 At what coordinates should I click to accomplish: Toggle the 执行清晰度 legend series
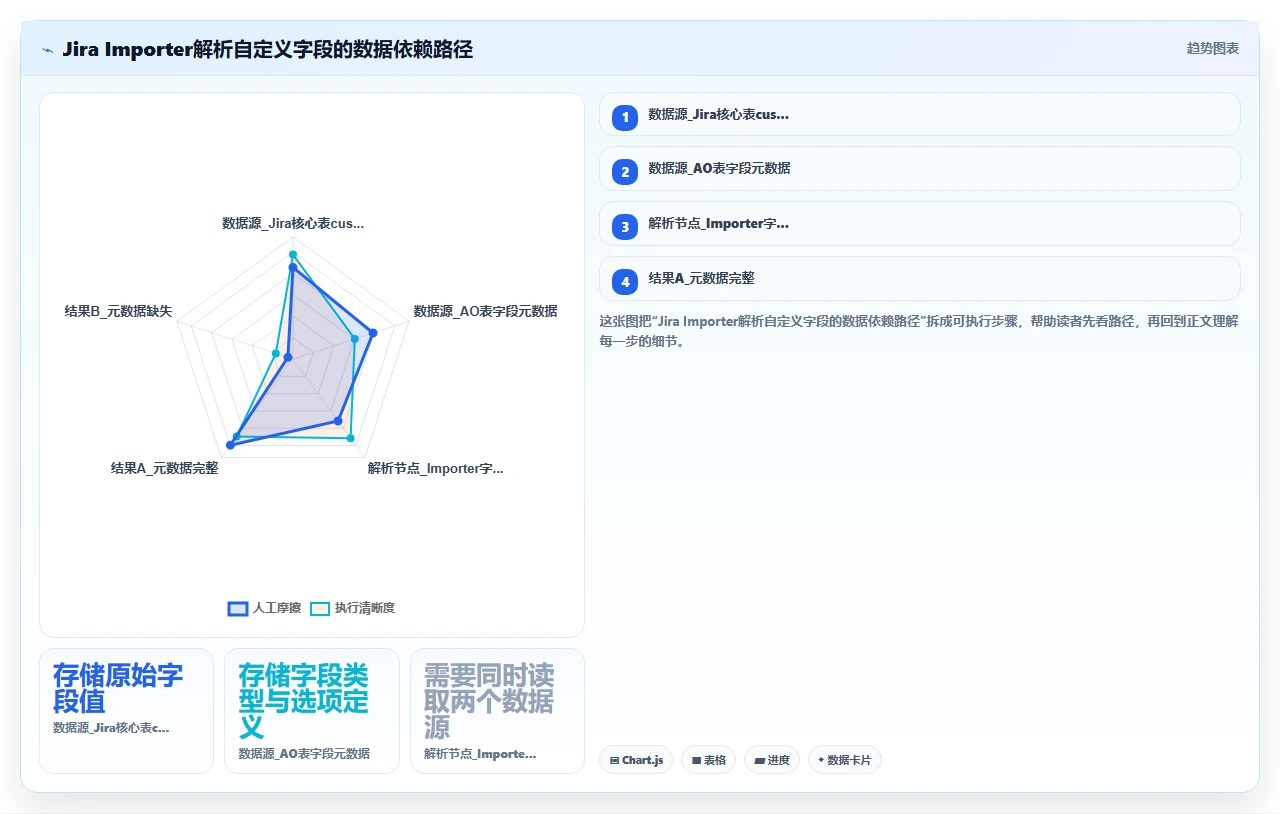coord(352,608)
